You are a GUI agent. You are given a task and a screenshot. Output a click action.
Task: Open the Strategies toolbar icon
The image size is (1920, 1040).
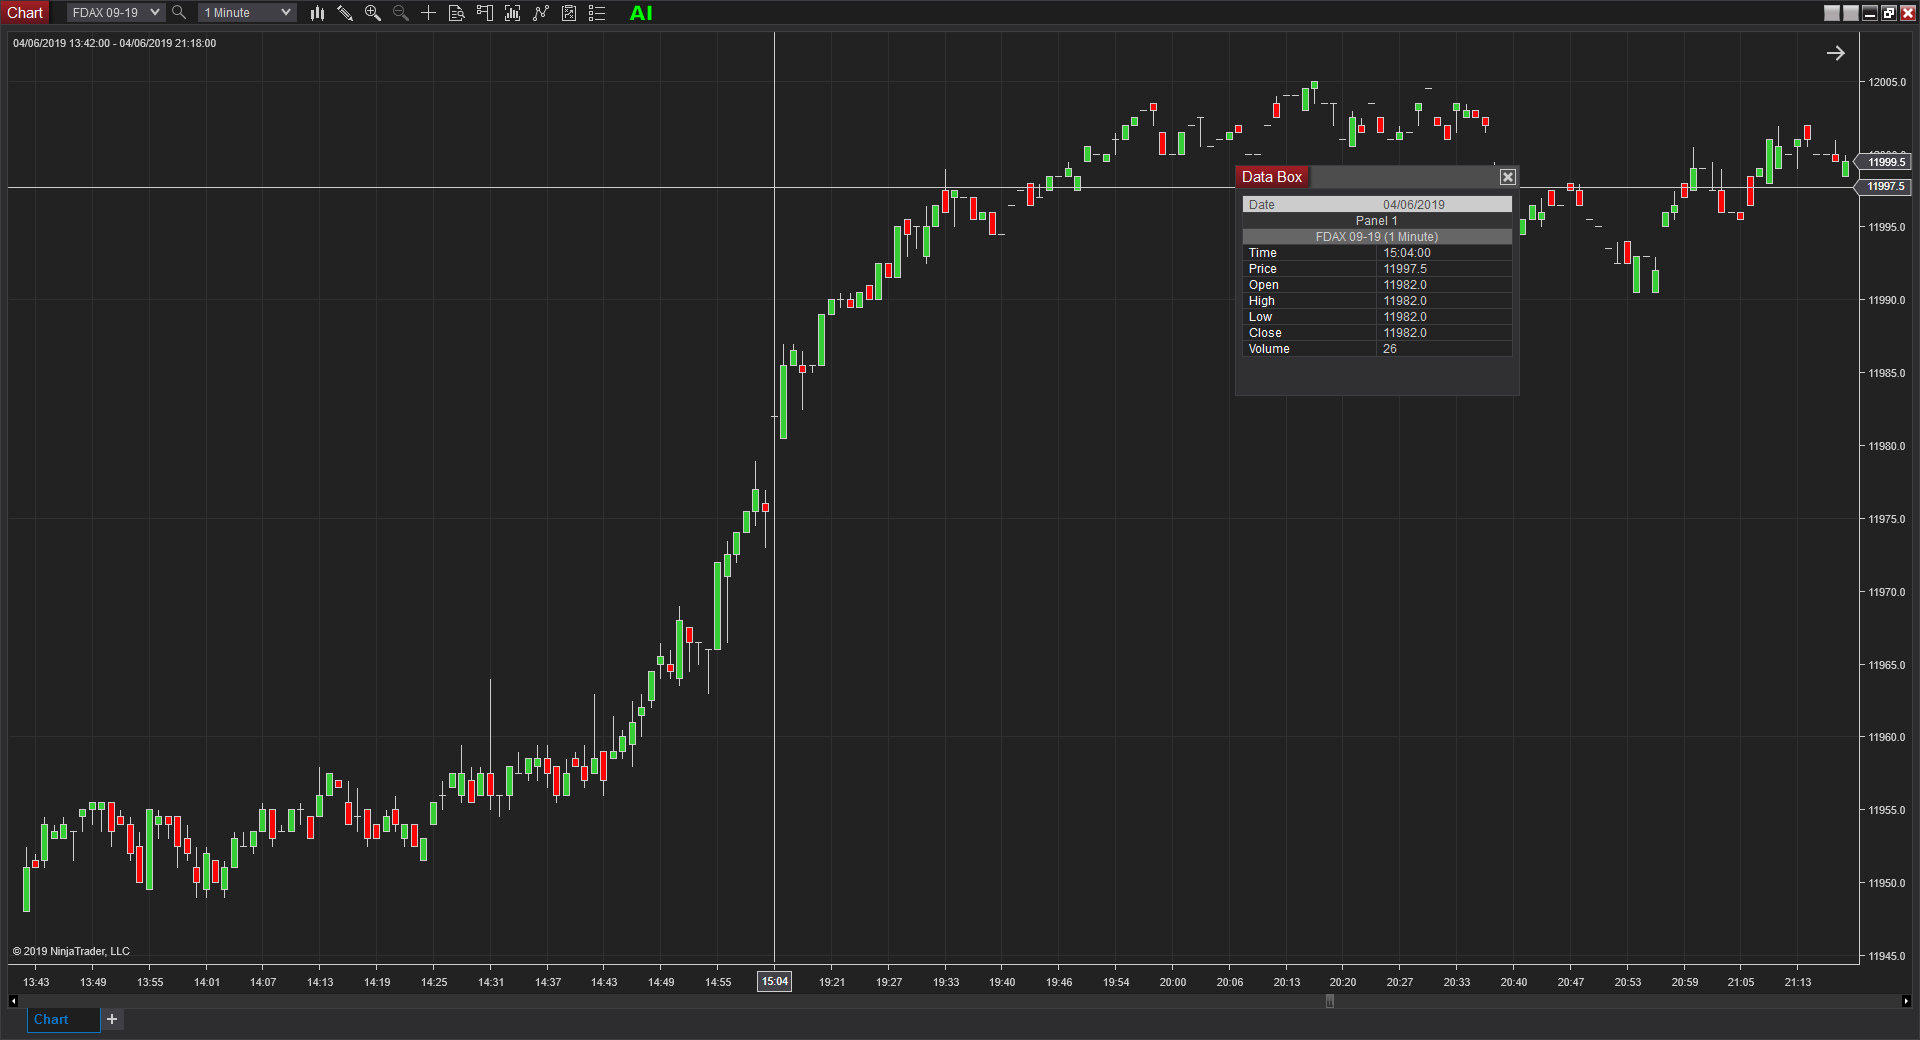click(541, 13)
